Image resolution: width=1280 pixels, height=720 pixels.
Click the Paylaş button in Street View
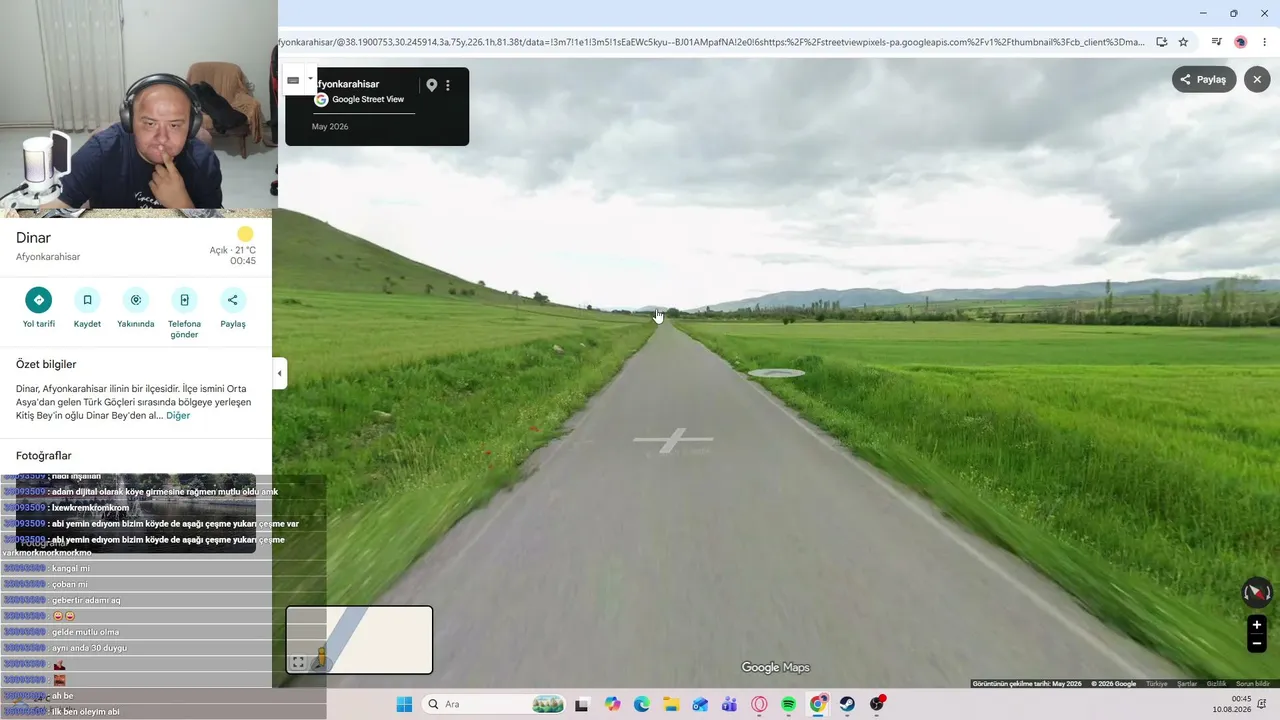click(x=1204, y=80)
